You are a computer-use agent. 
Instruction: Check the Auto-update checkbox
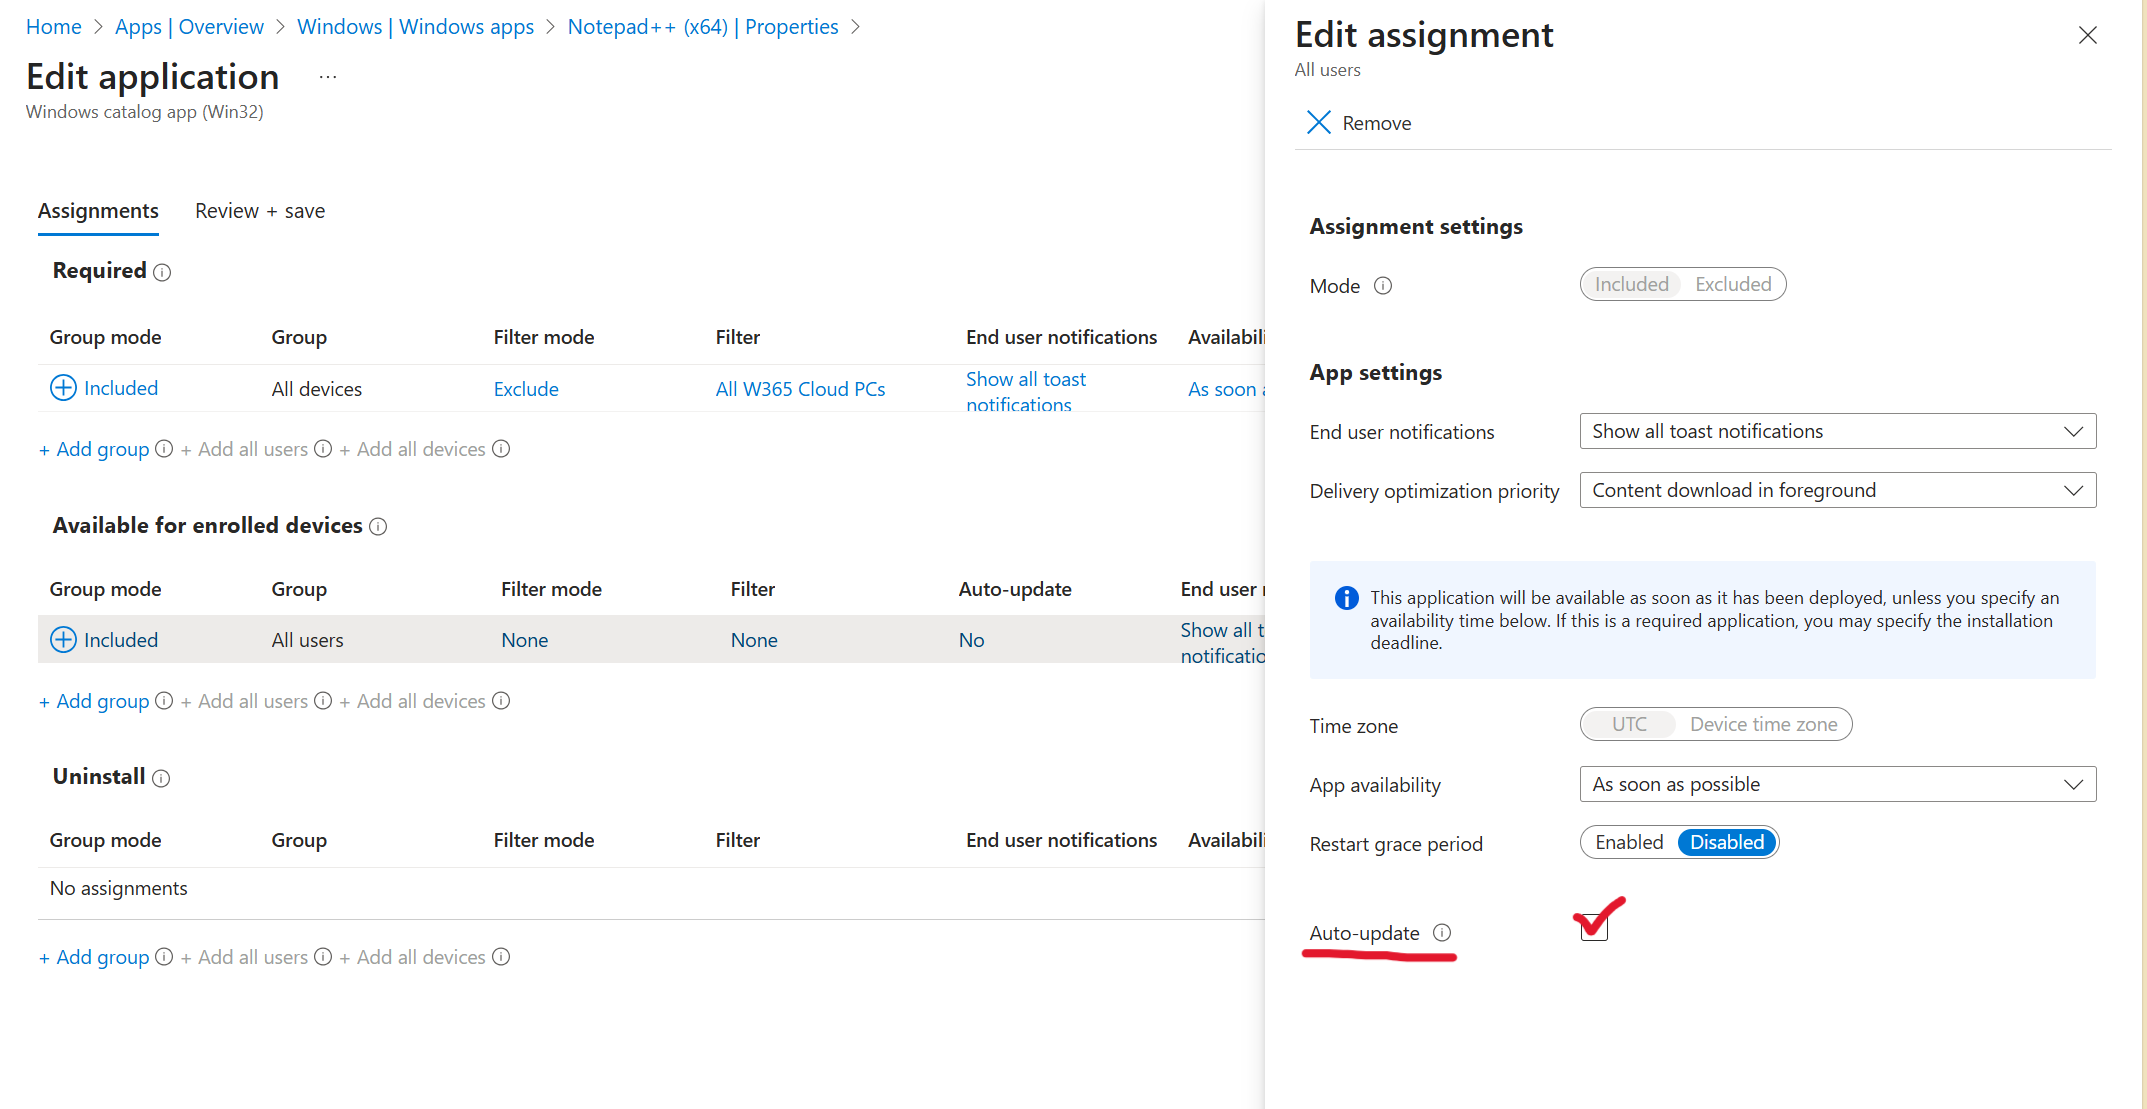click(1594, 927)
